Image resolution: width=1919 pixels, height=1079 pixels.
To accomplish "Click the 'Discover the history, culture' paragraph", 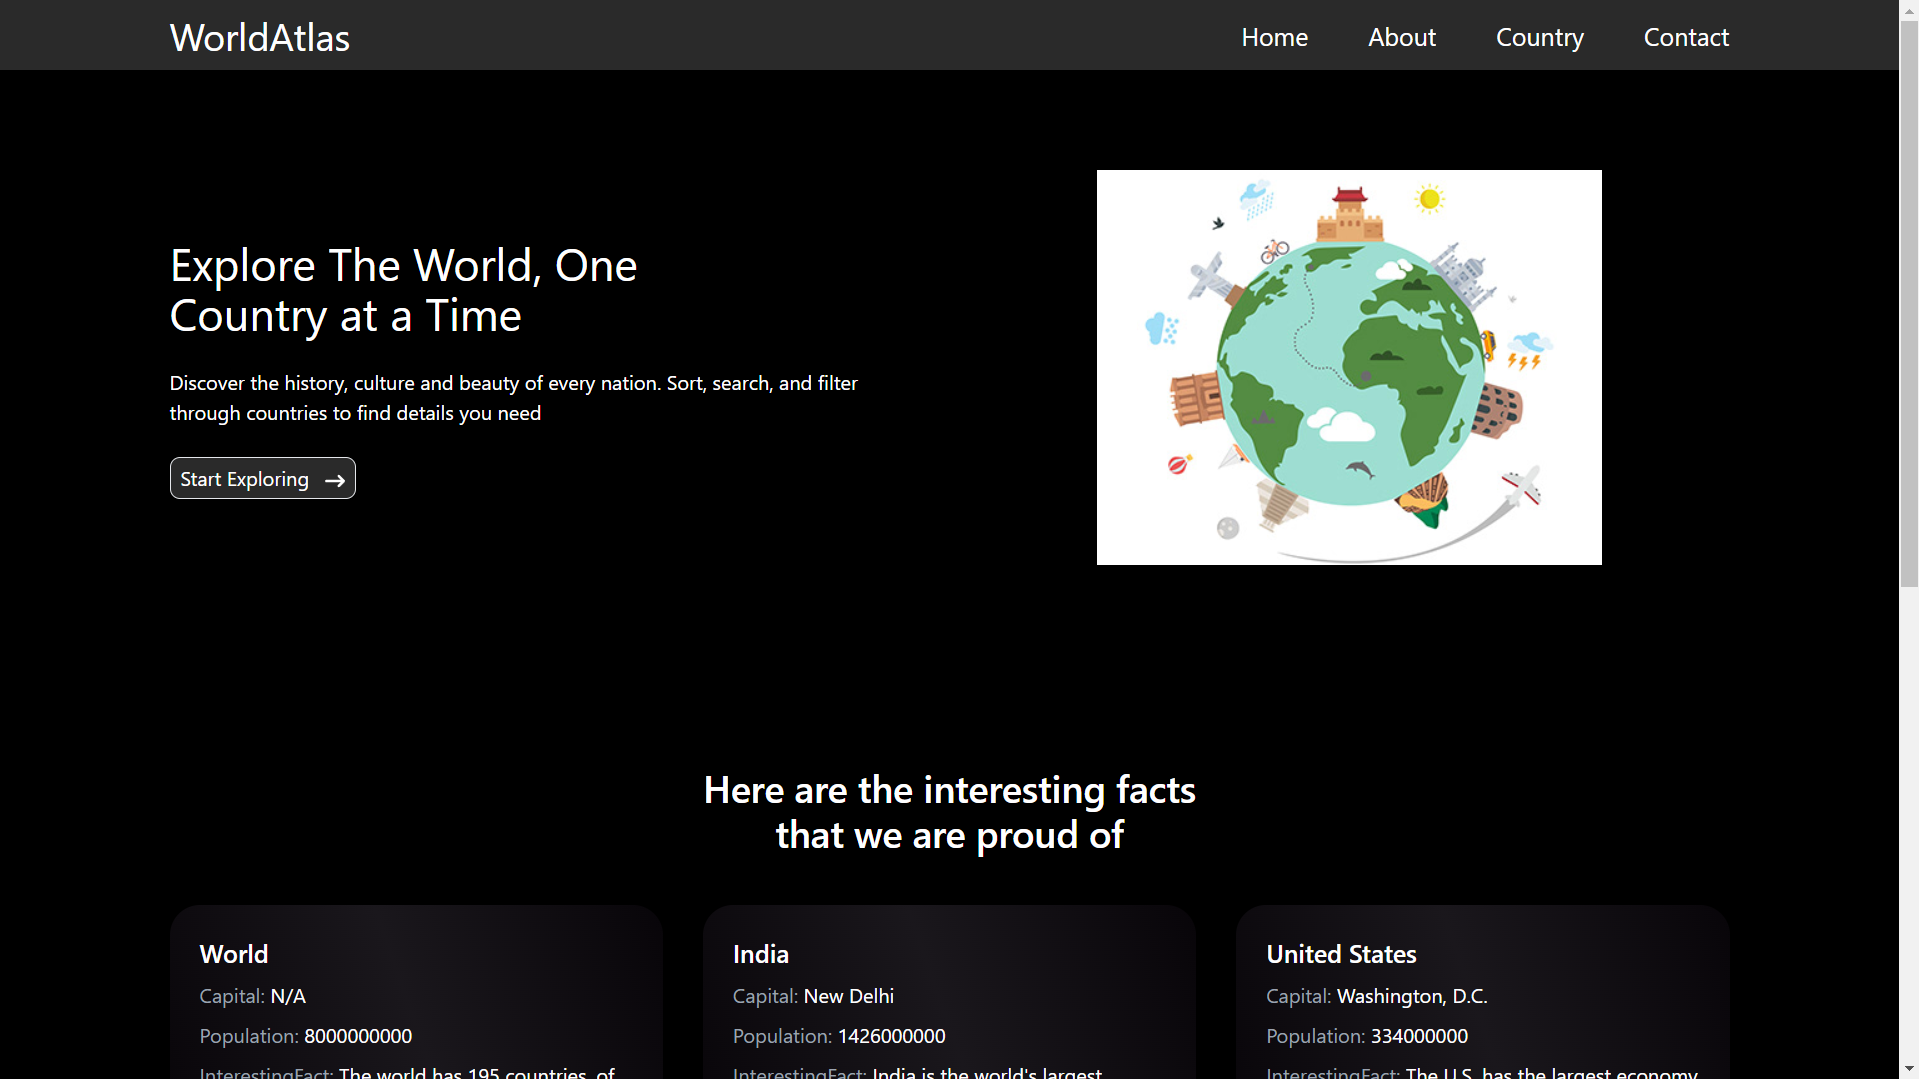I will point(514,398).
